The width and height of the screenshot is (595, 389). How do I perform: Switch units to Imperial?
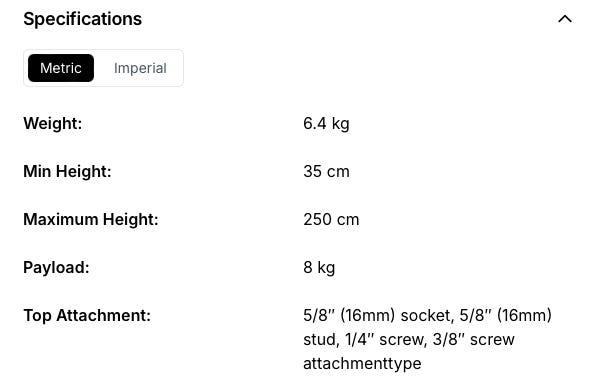(140, 68)
